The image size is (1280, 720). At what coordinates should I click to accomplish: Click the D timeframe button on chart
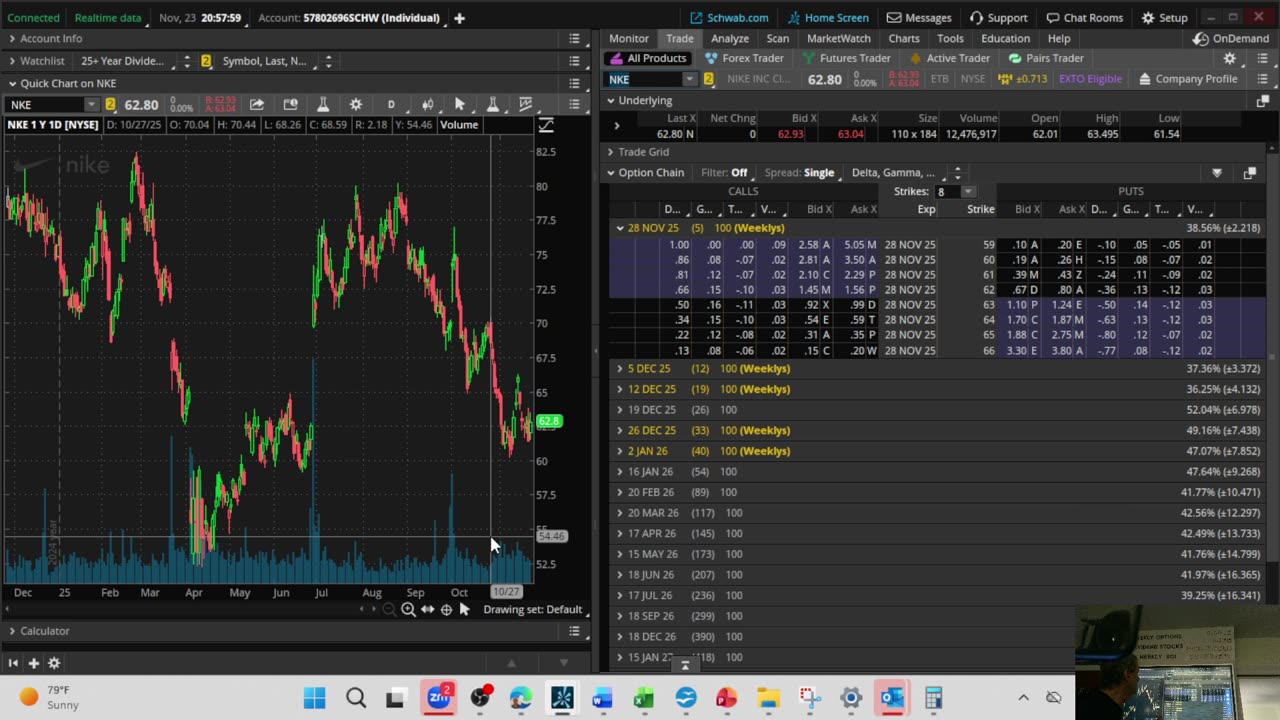click(391, 104)
